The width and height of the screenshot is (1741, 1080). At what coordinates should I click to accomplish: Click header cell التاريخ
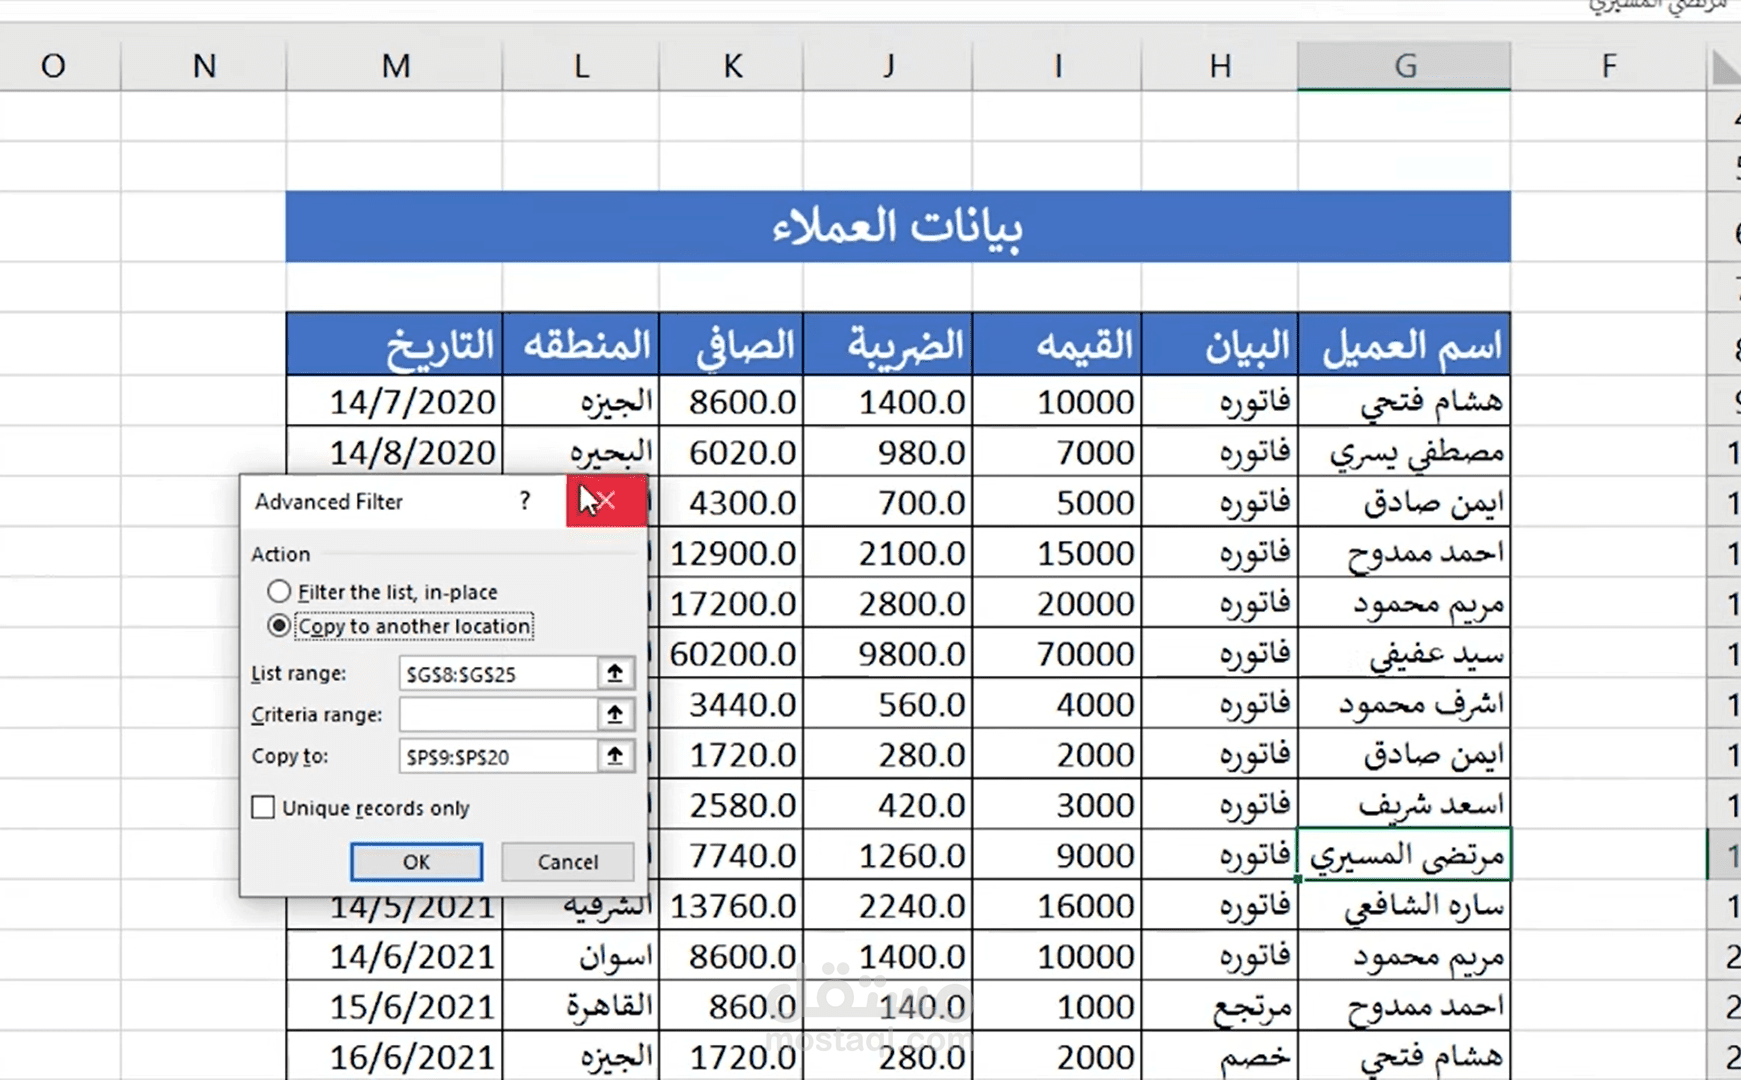pyautogui.click(x=395, y=345)
